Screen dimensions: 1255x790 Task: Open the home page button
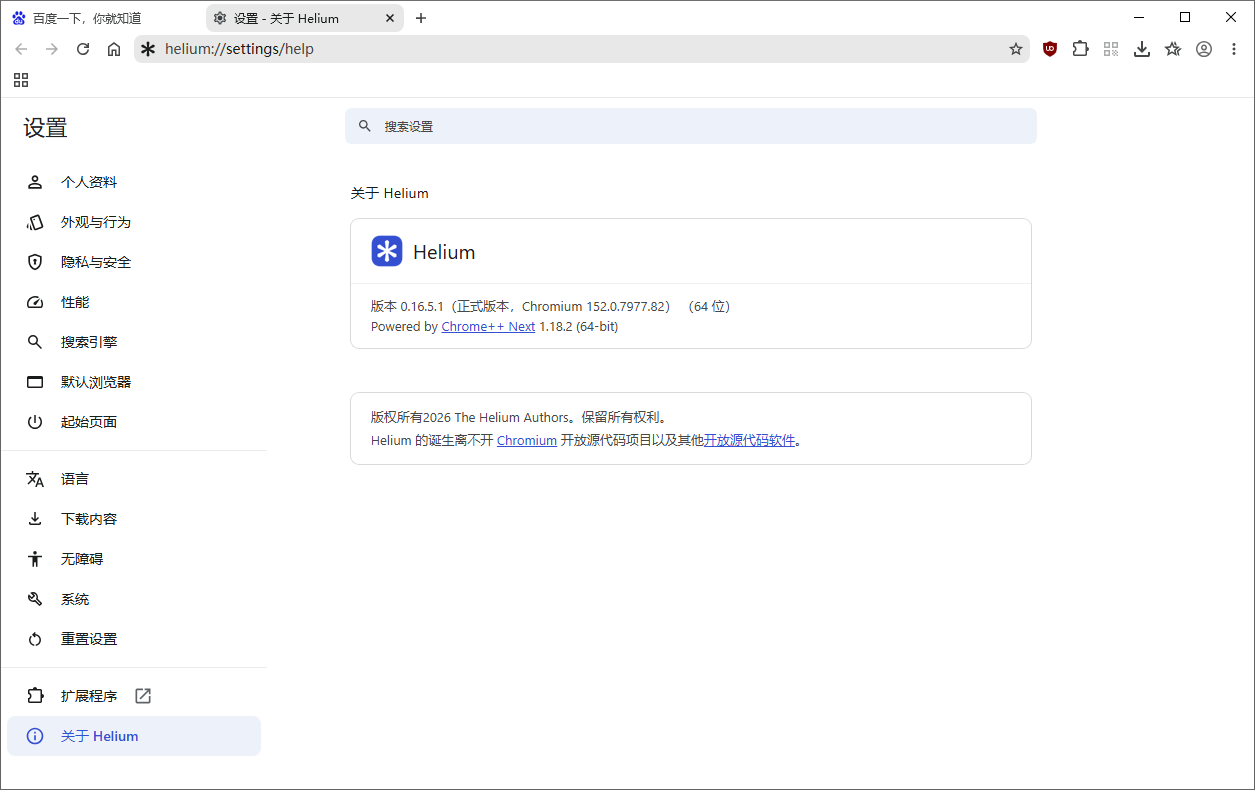(x=114, y=49)
